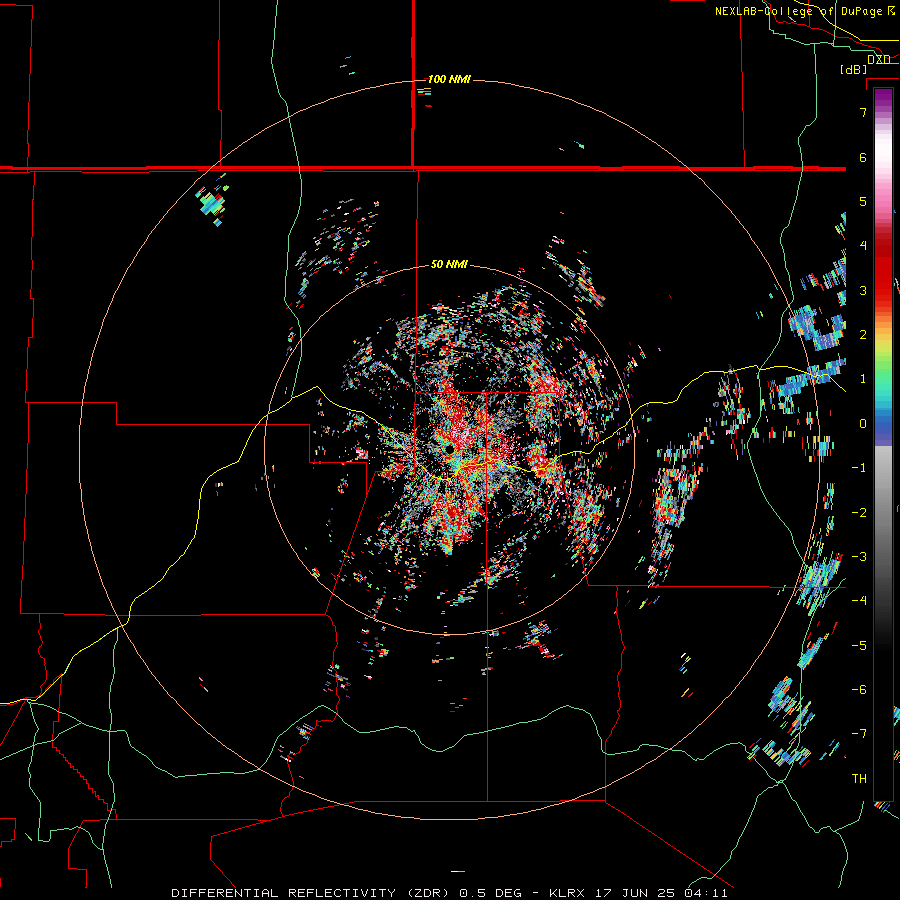Click the -4 value on the dB scale
This screenshot has width=900, height=900.
pyautogui.click(x=859, y=601)
